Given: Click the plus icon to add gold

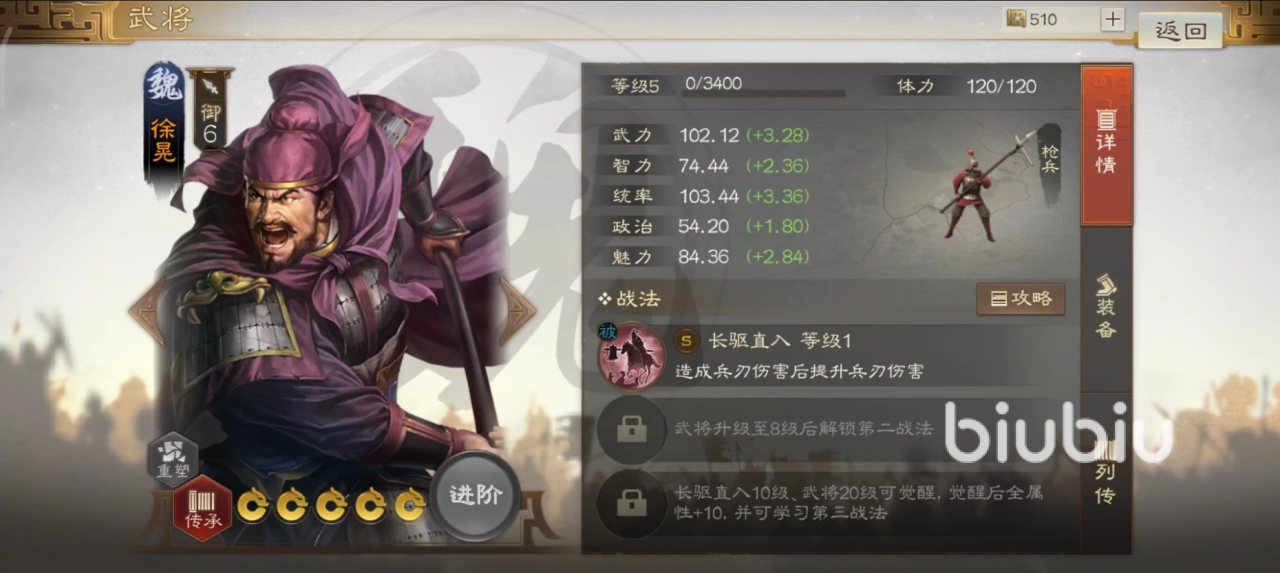Looking at the screenshot, I should [x=1113, y=19].
